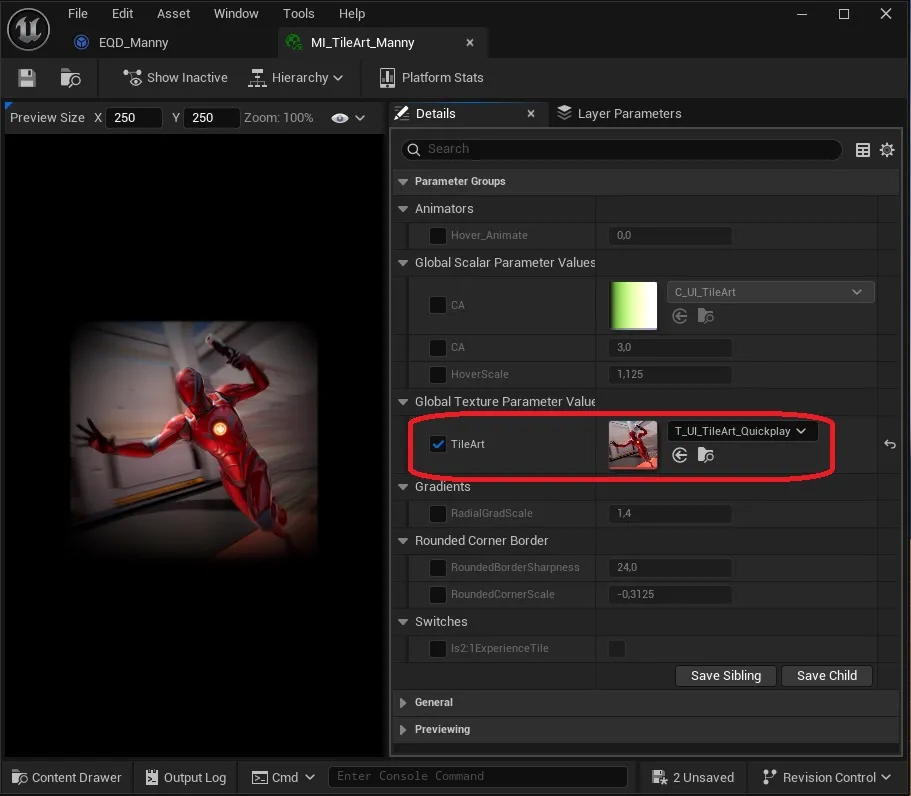Screen dimensions: 911x796
Task: Use selected asset for C_UI_TileArt
Action: pyautogui.click(x=680, y=316)
